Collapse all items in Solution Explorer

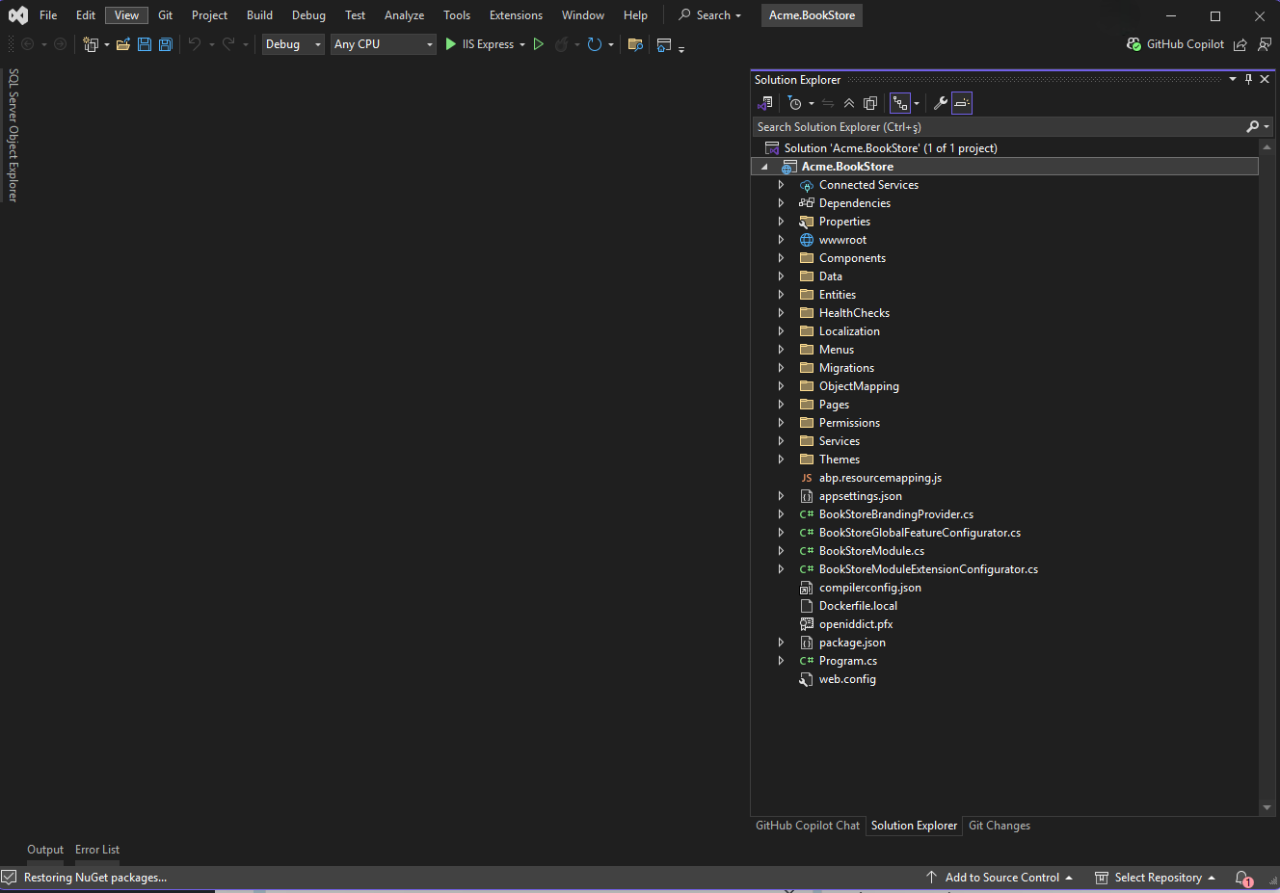[849, 102]
